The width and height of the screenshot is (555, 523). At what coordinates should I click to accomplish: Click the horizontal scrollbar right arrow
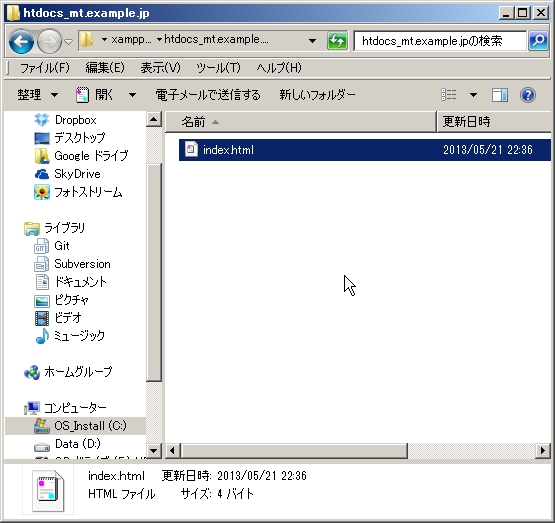pos(542,450)
